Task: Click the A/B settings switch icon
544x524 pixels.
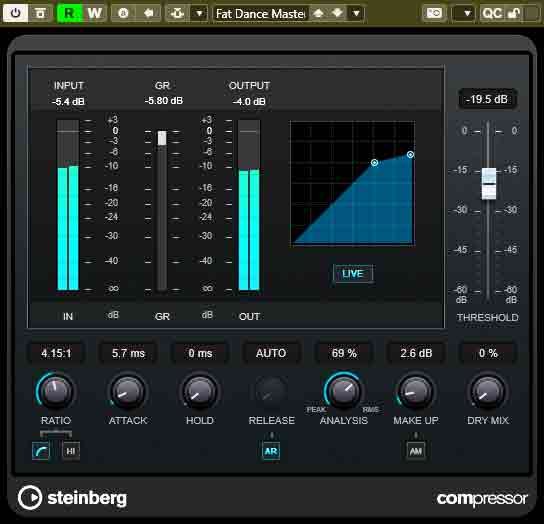Action: coord(123,13)
